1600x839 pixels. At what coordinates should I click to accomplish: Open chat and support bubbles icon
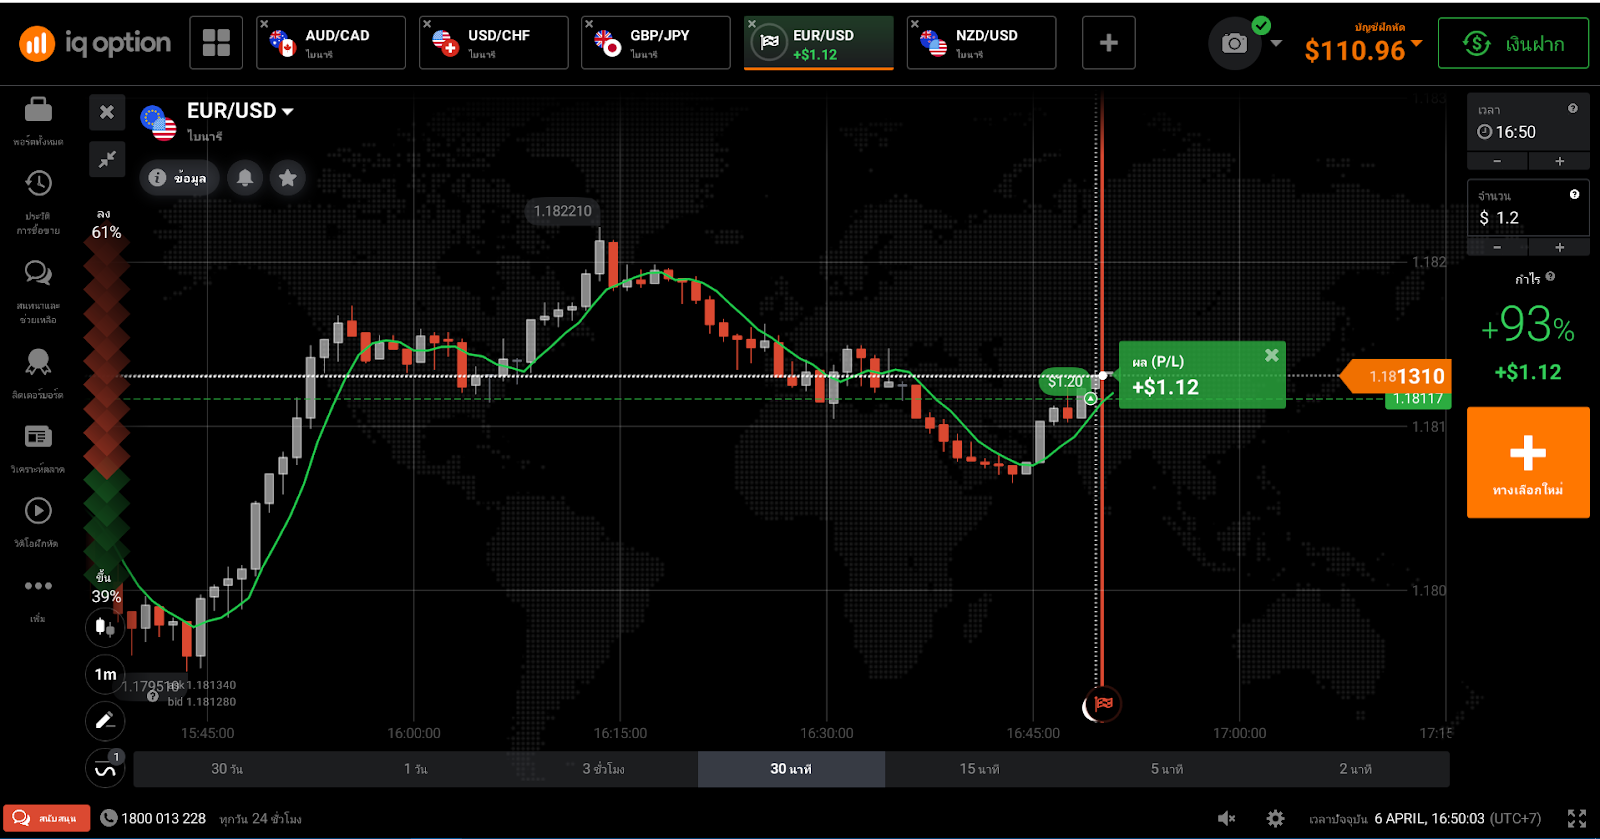[38, 272]
